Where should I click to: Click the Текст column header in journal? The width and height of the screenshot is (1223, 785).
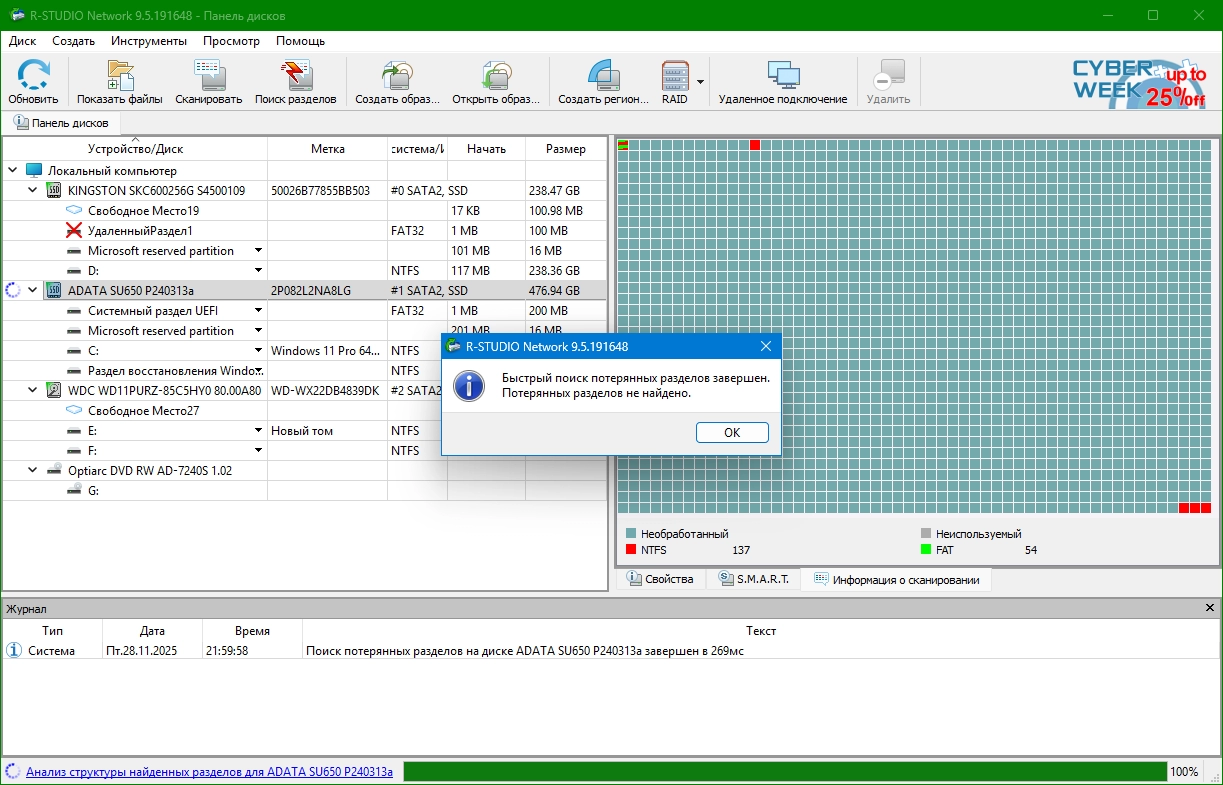click(x=761, y=631)
